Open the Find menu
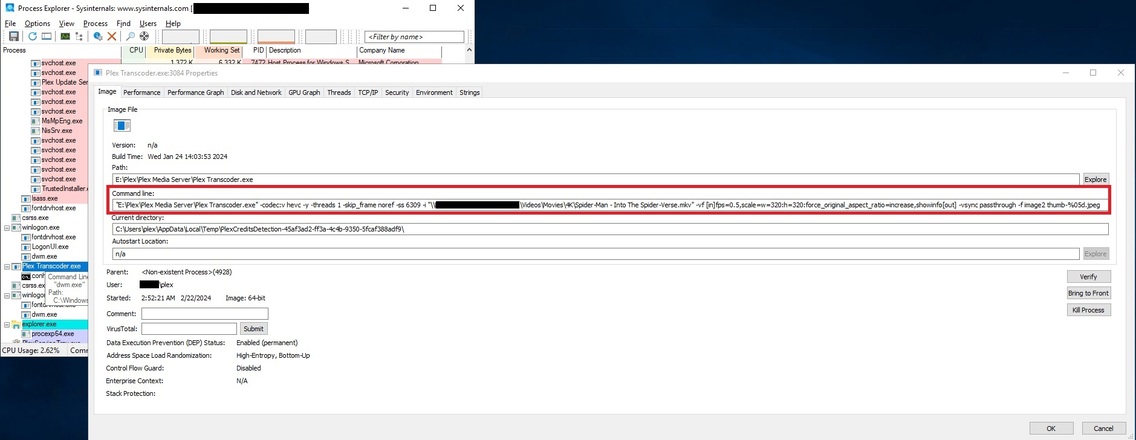The image size is (1136, 440). (x=123, y=23)
